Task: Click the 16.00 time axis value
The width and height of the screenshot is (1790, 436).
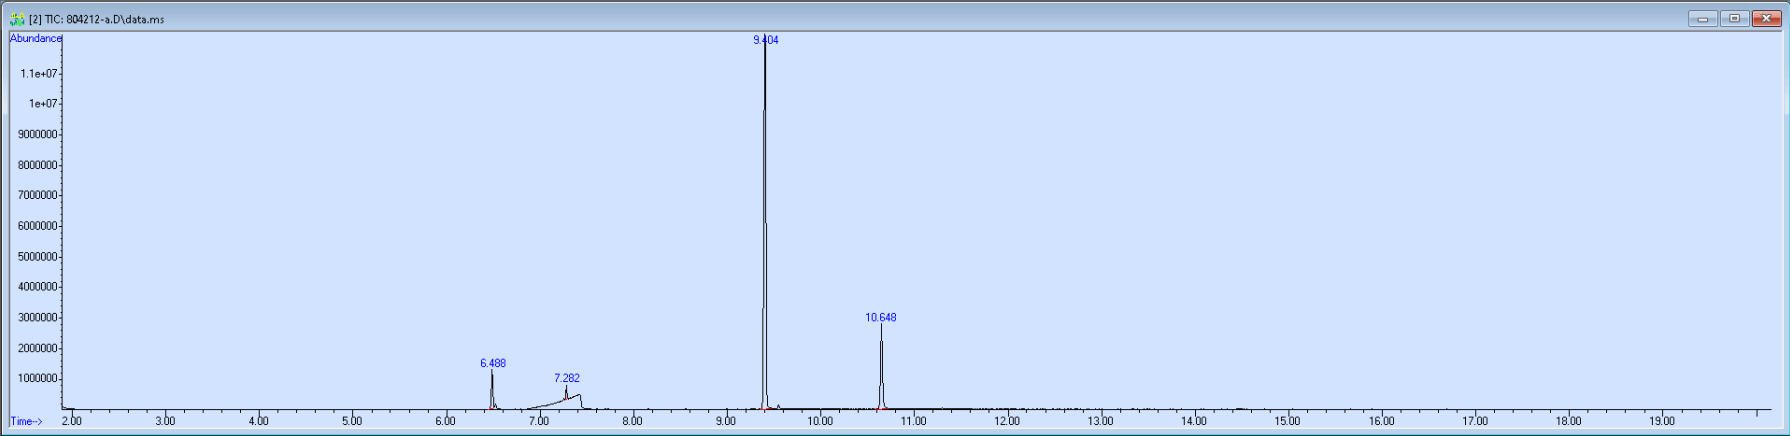Action: pyautogui.click(x=1382, y=422)
